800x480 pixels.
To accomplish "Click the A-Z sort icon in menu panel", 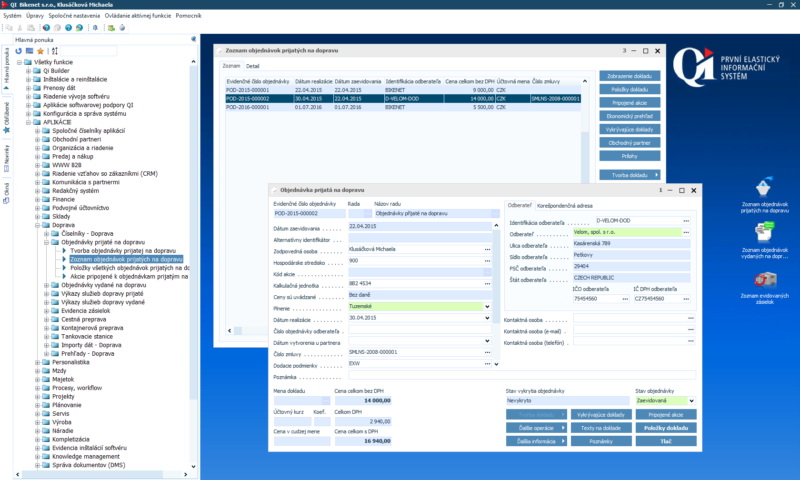I will click(x=55, y=51).
